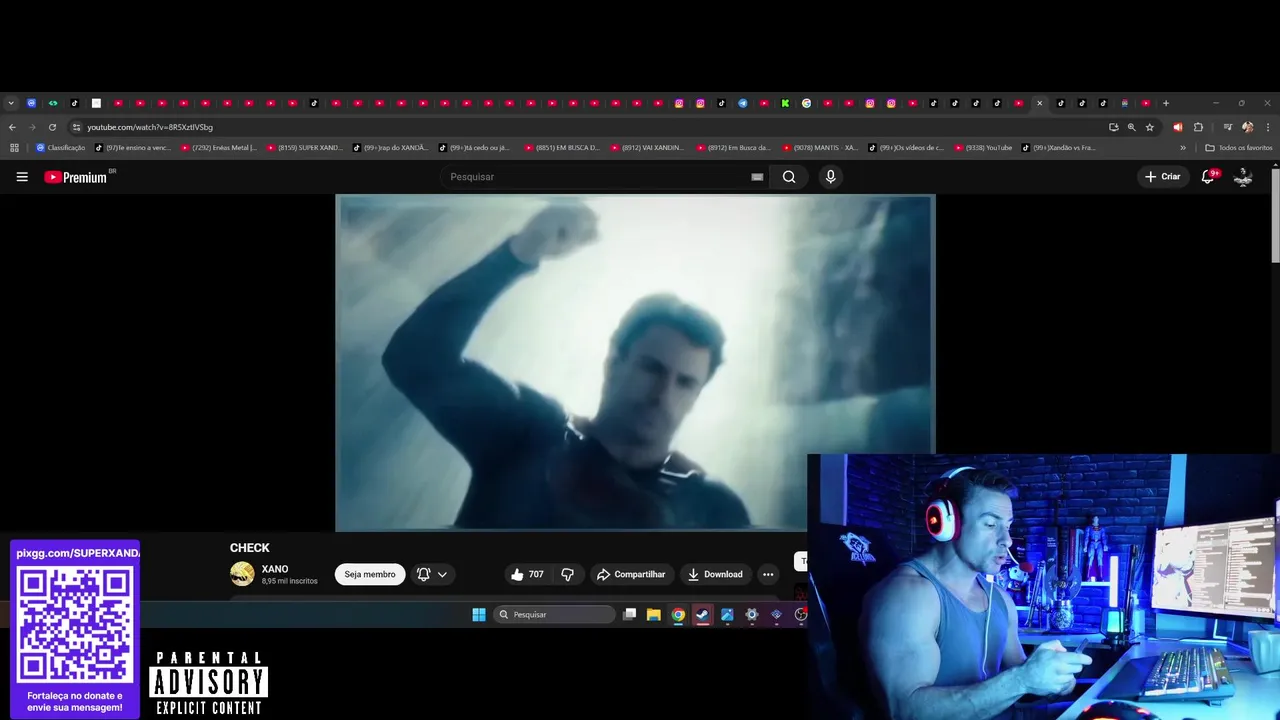The width and height of the screenshot is (1280, 720).
Task: Click the video player frame
Action: (635, 362)
